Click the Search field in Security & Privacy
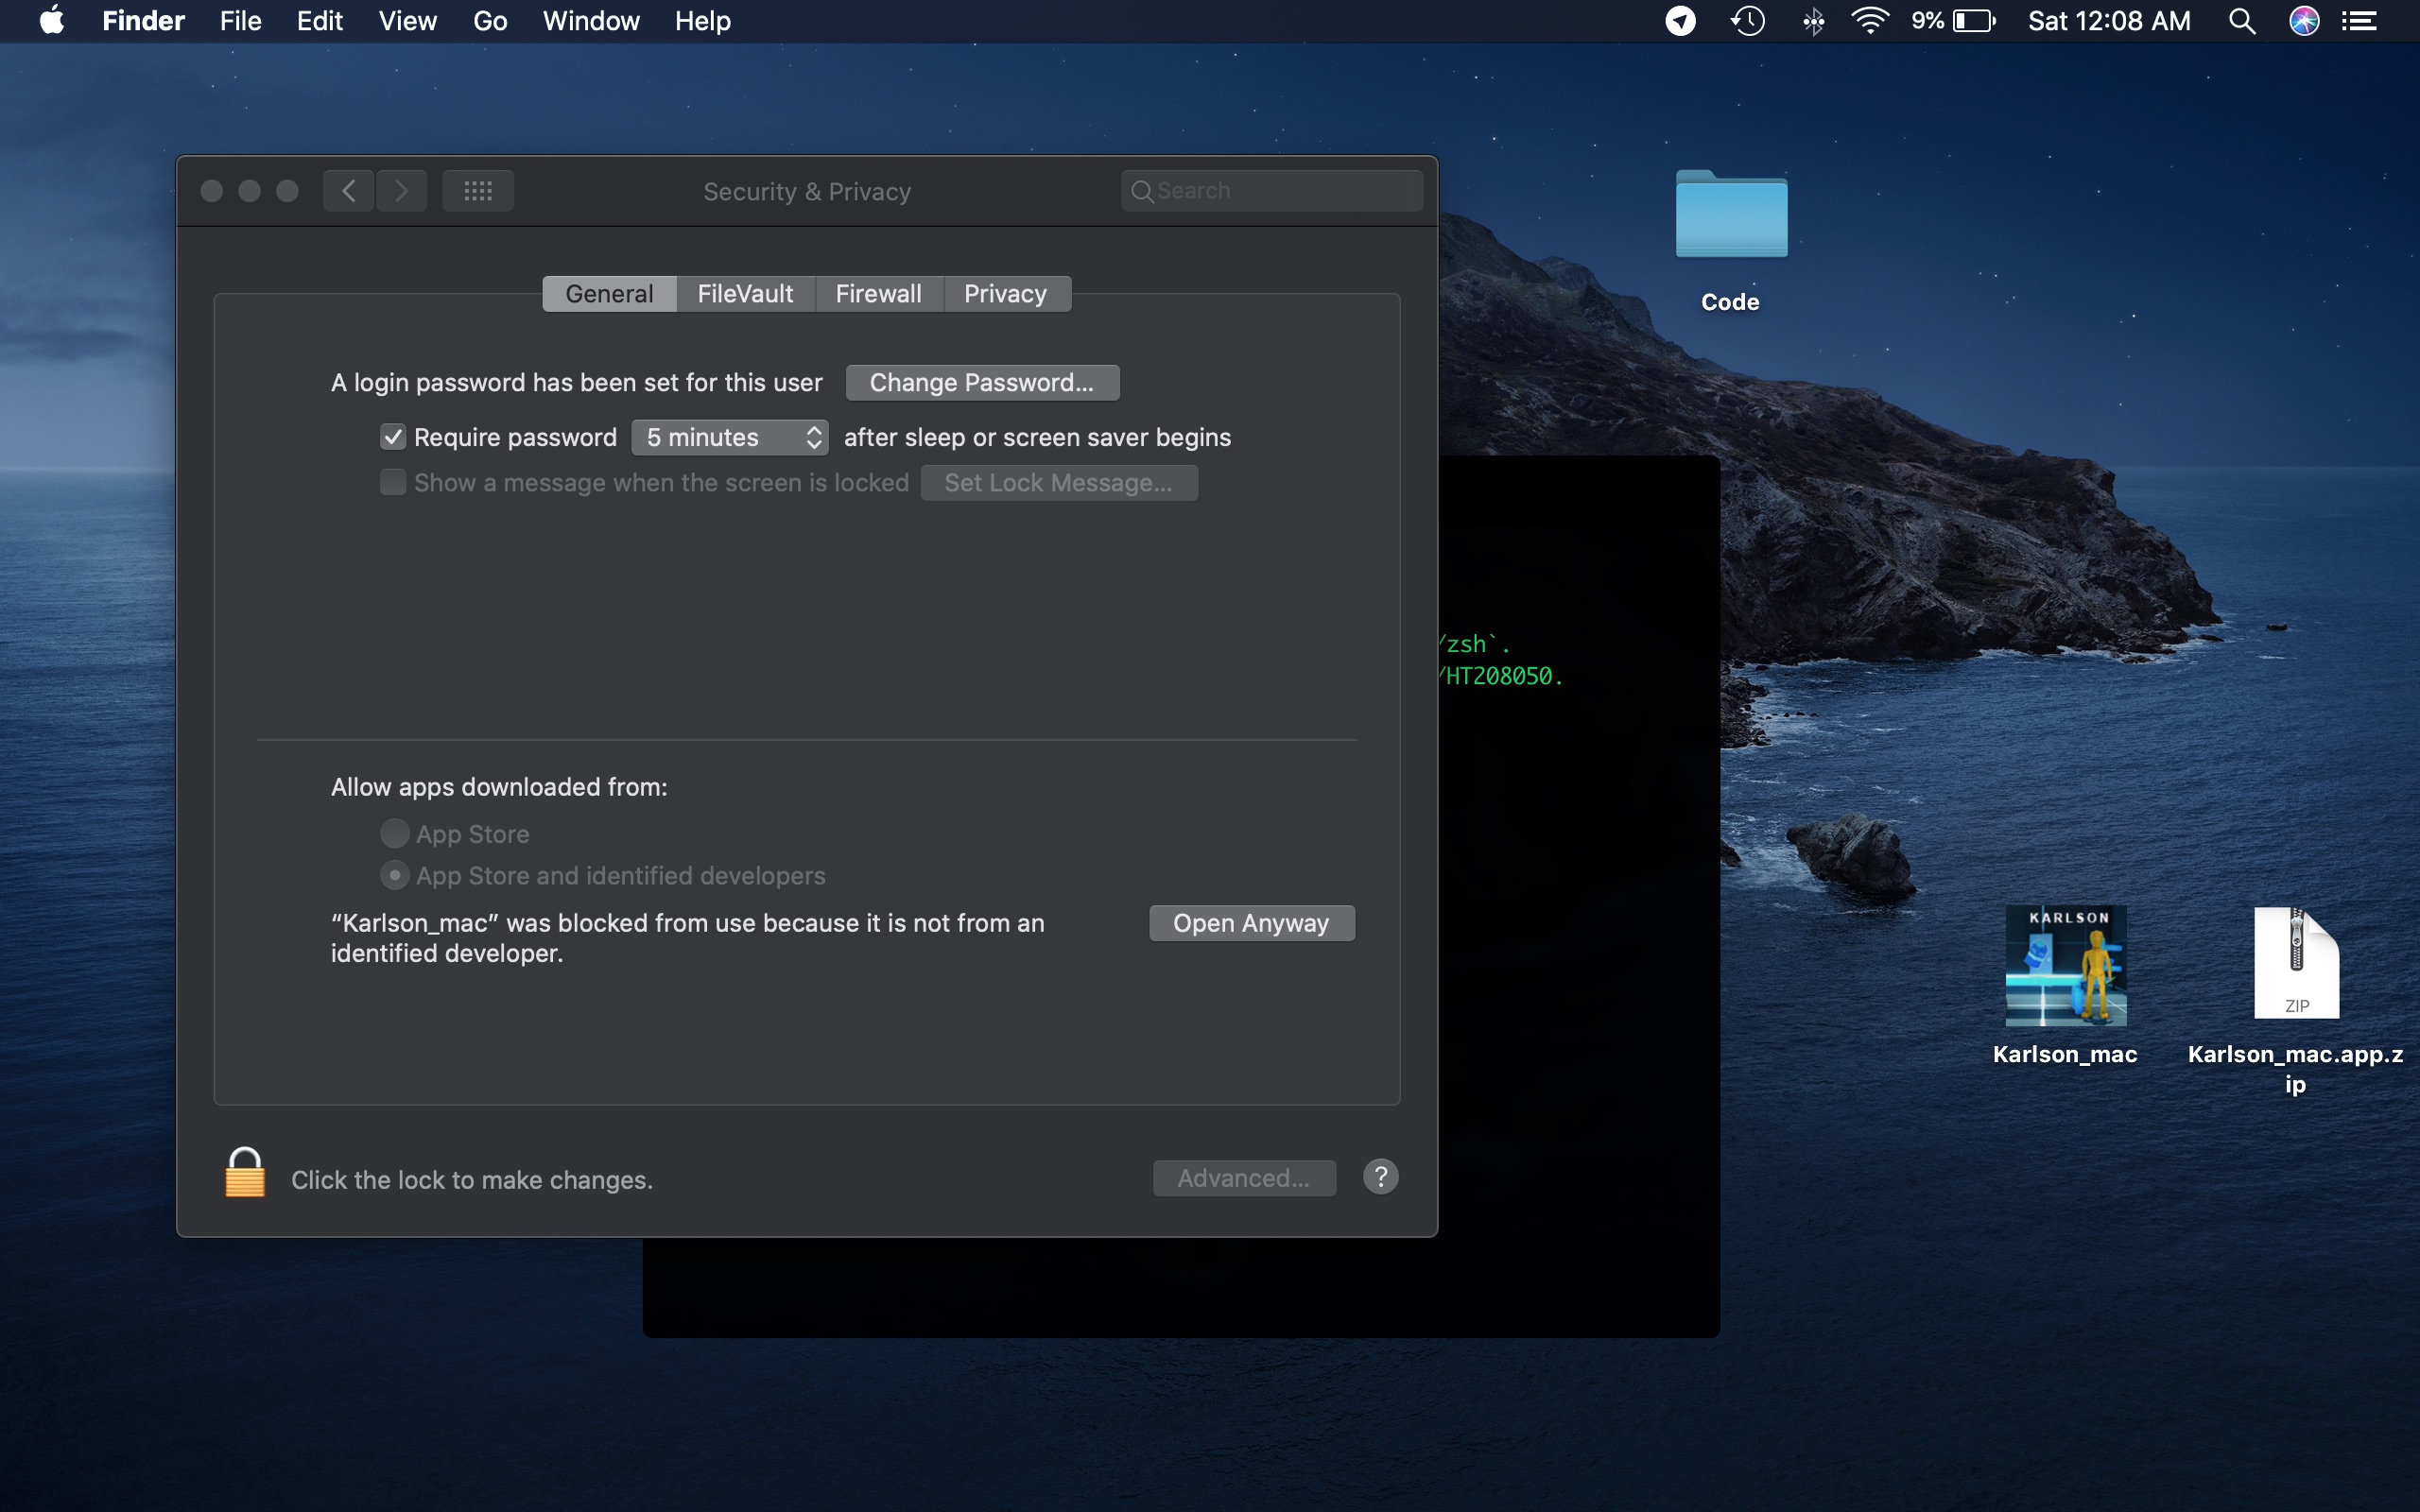 point(1271,190)
